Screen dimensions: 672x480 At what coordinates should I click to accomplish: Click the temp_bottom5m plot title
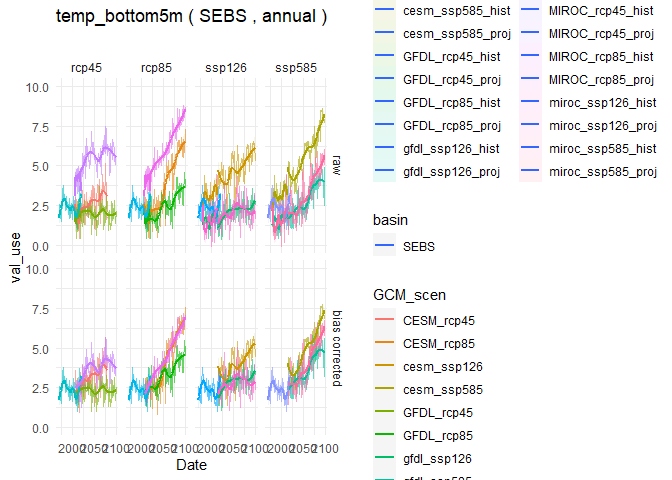(192, 17)
